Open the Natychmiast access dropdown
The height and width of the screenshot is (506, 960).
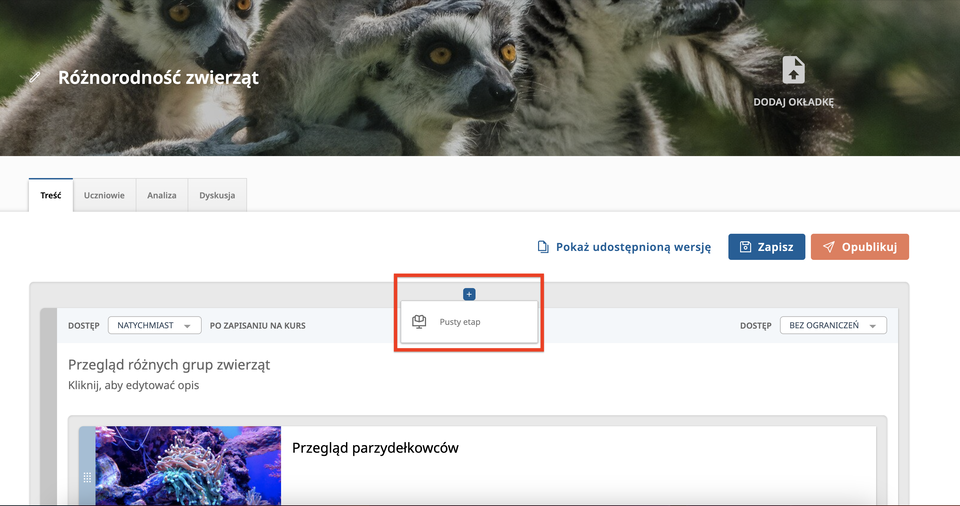pyautogui.click(x=154, y=325)
